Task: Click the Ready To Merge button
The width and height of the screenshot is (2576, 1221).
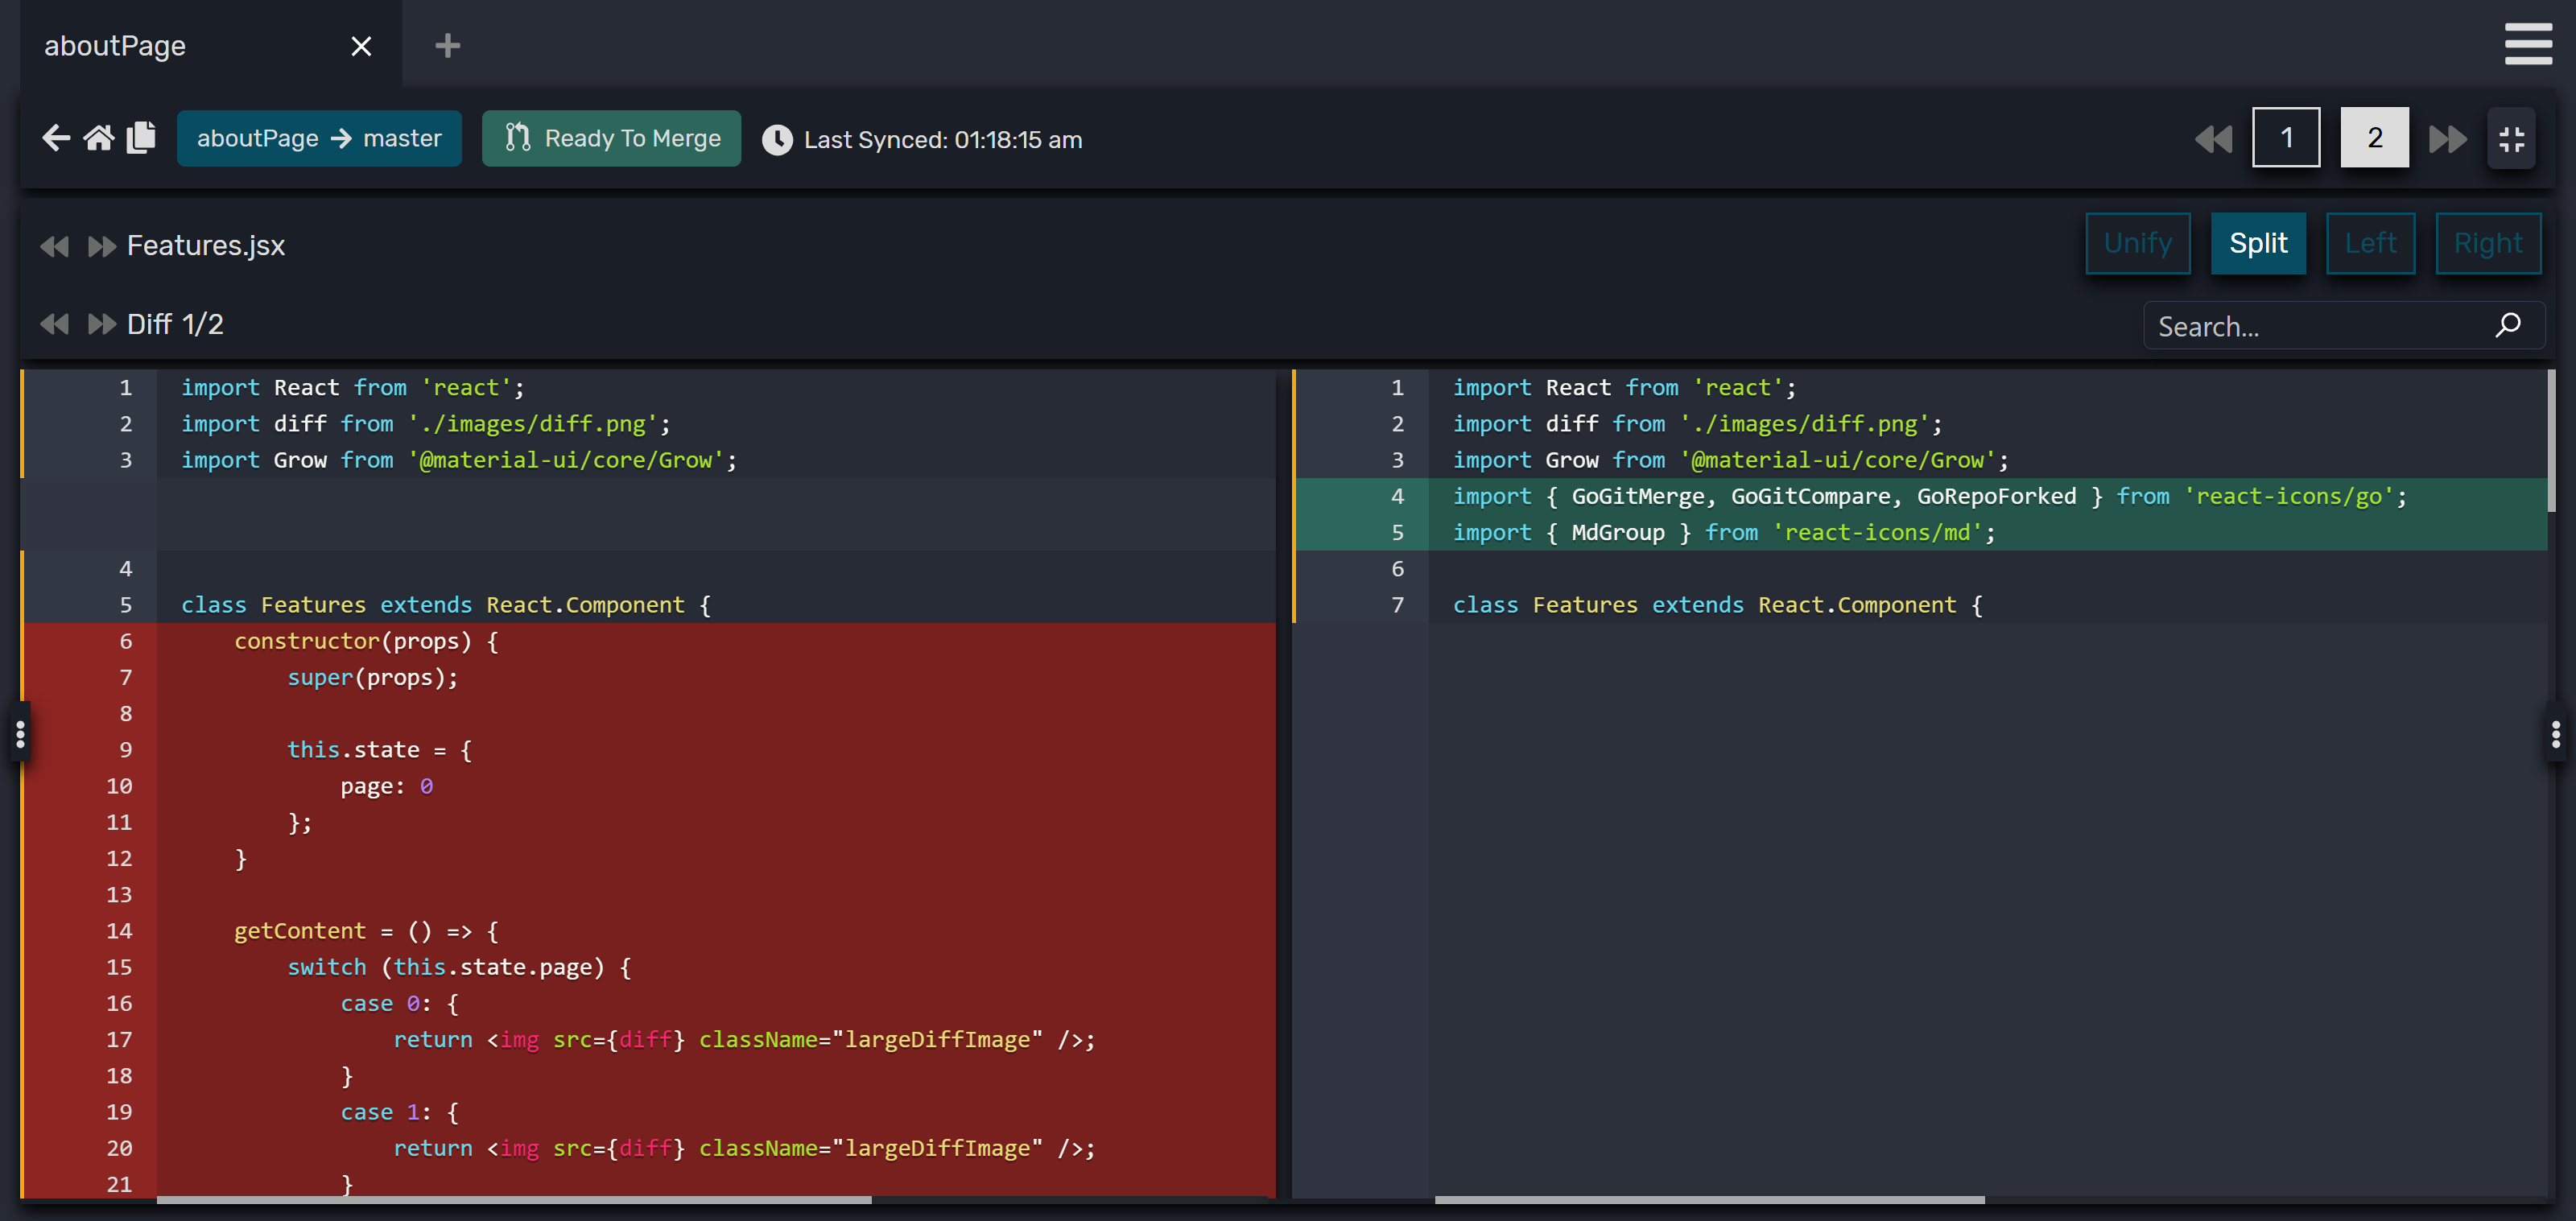Action: tap(611, 138)
